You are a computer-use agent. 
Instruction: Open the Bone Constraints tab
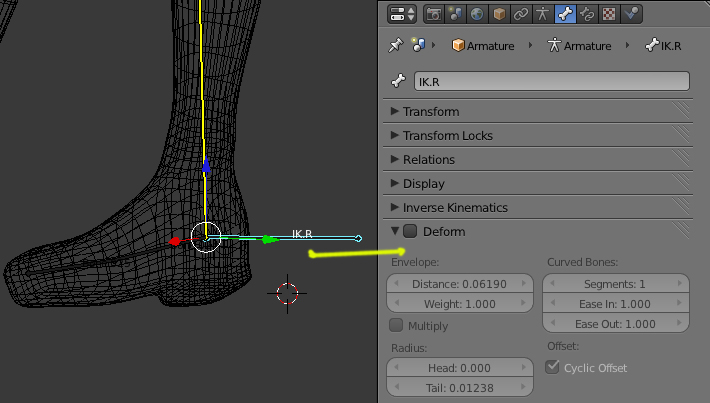pos(587,14)
